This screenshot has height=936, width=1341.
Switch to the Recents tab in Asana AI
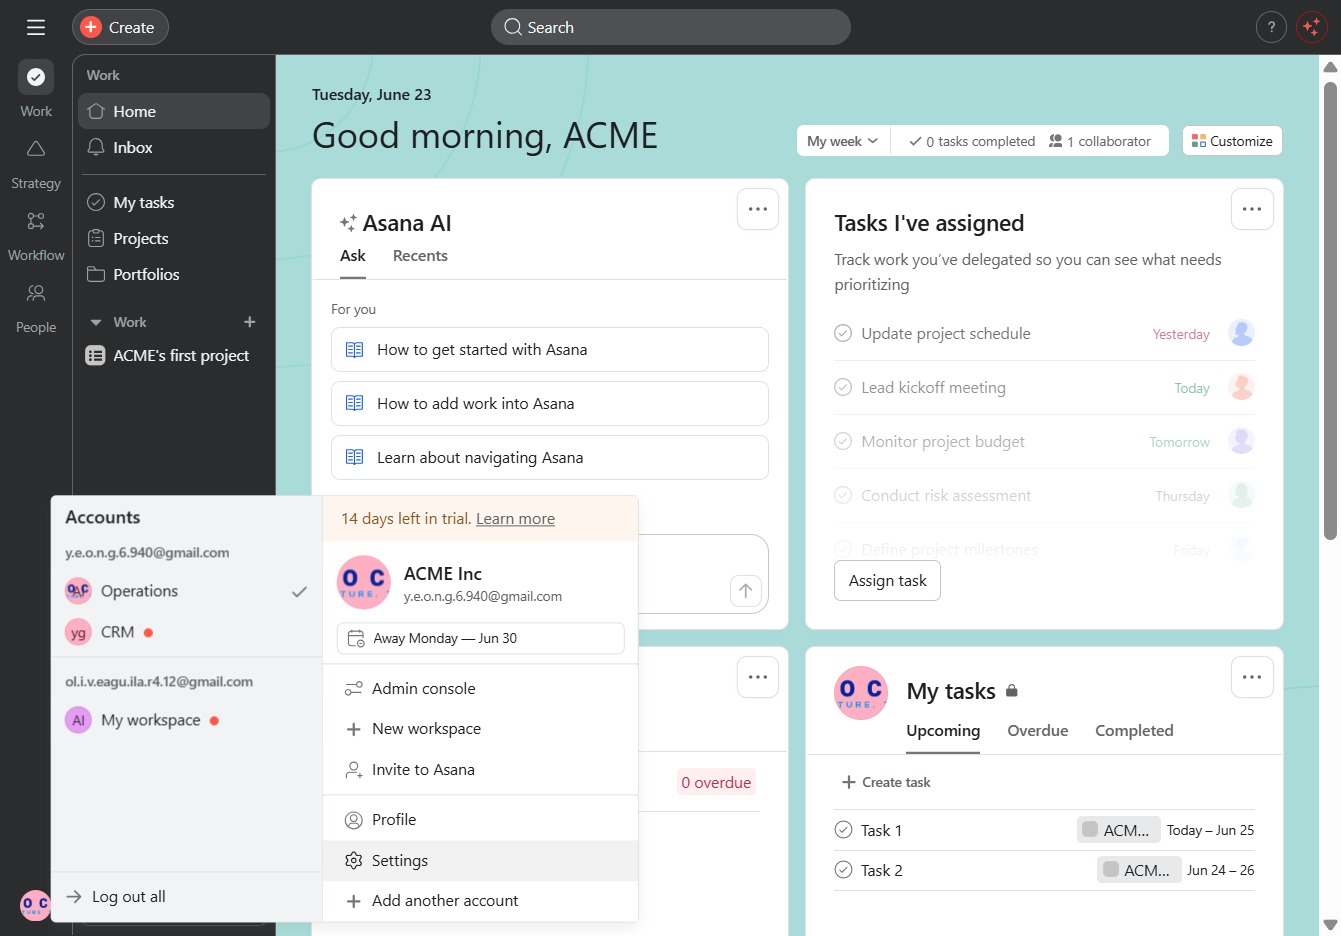[420, 256]
